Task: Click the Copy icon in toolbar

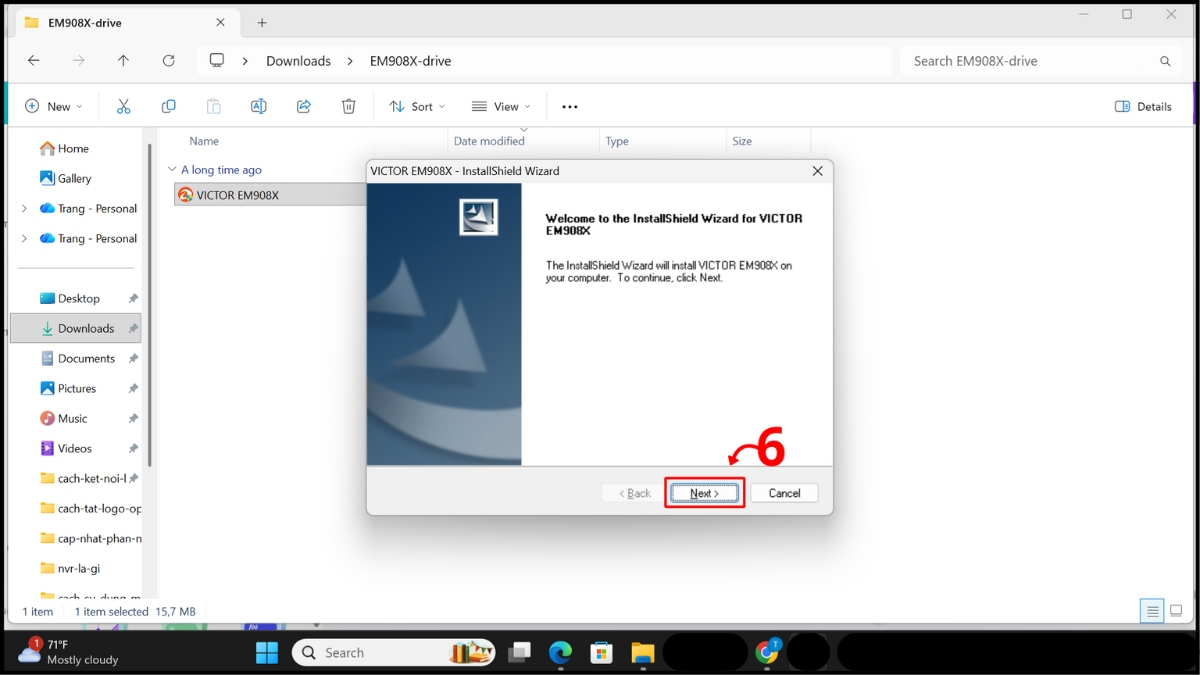Action: point(169,106)
